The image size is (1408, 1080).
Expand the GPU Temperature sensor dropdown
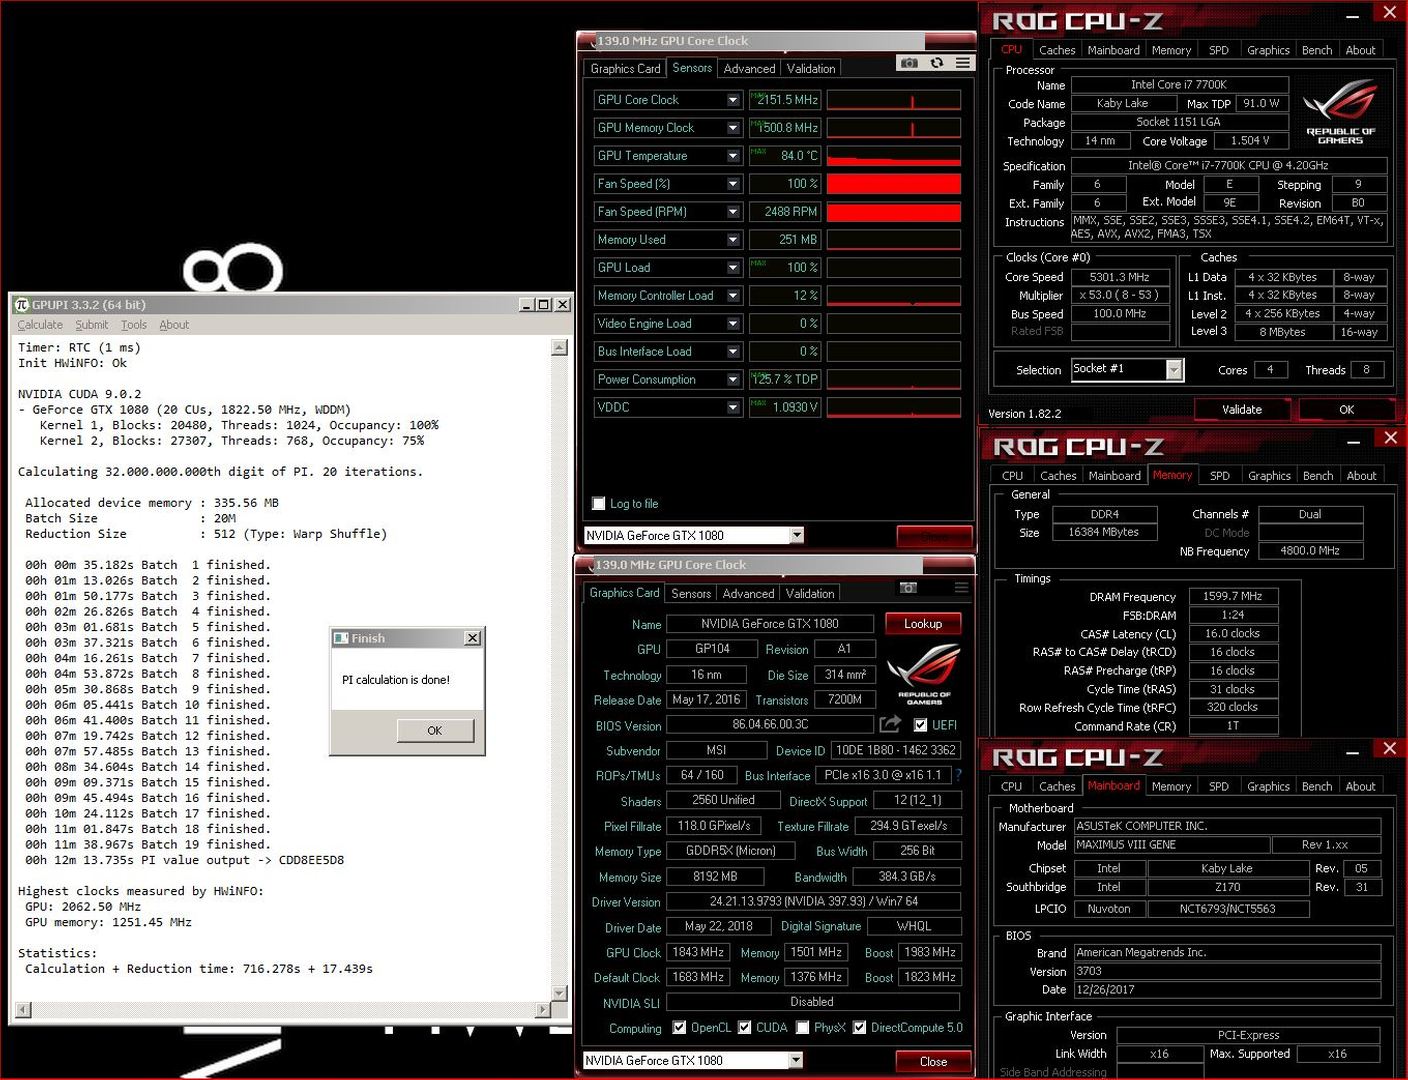click(x=733, y=156)
